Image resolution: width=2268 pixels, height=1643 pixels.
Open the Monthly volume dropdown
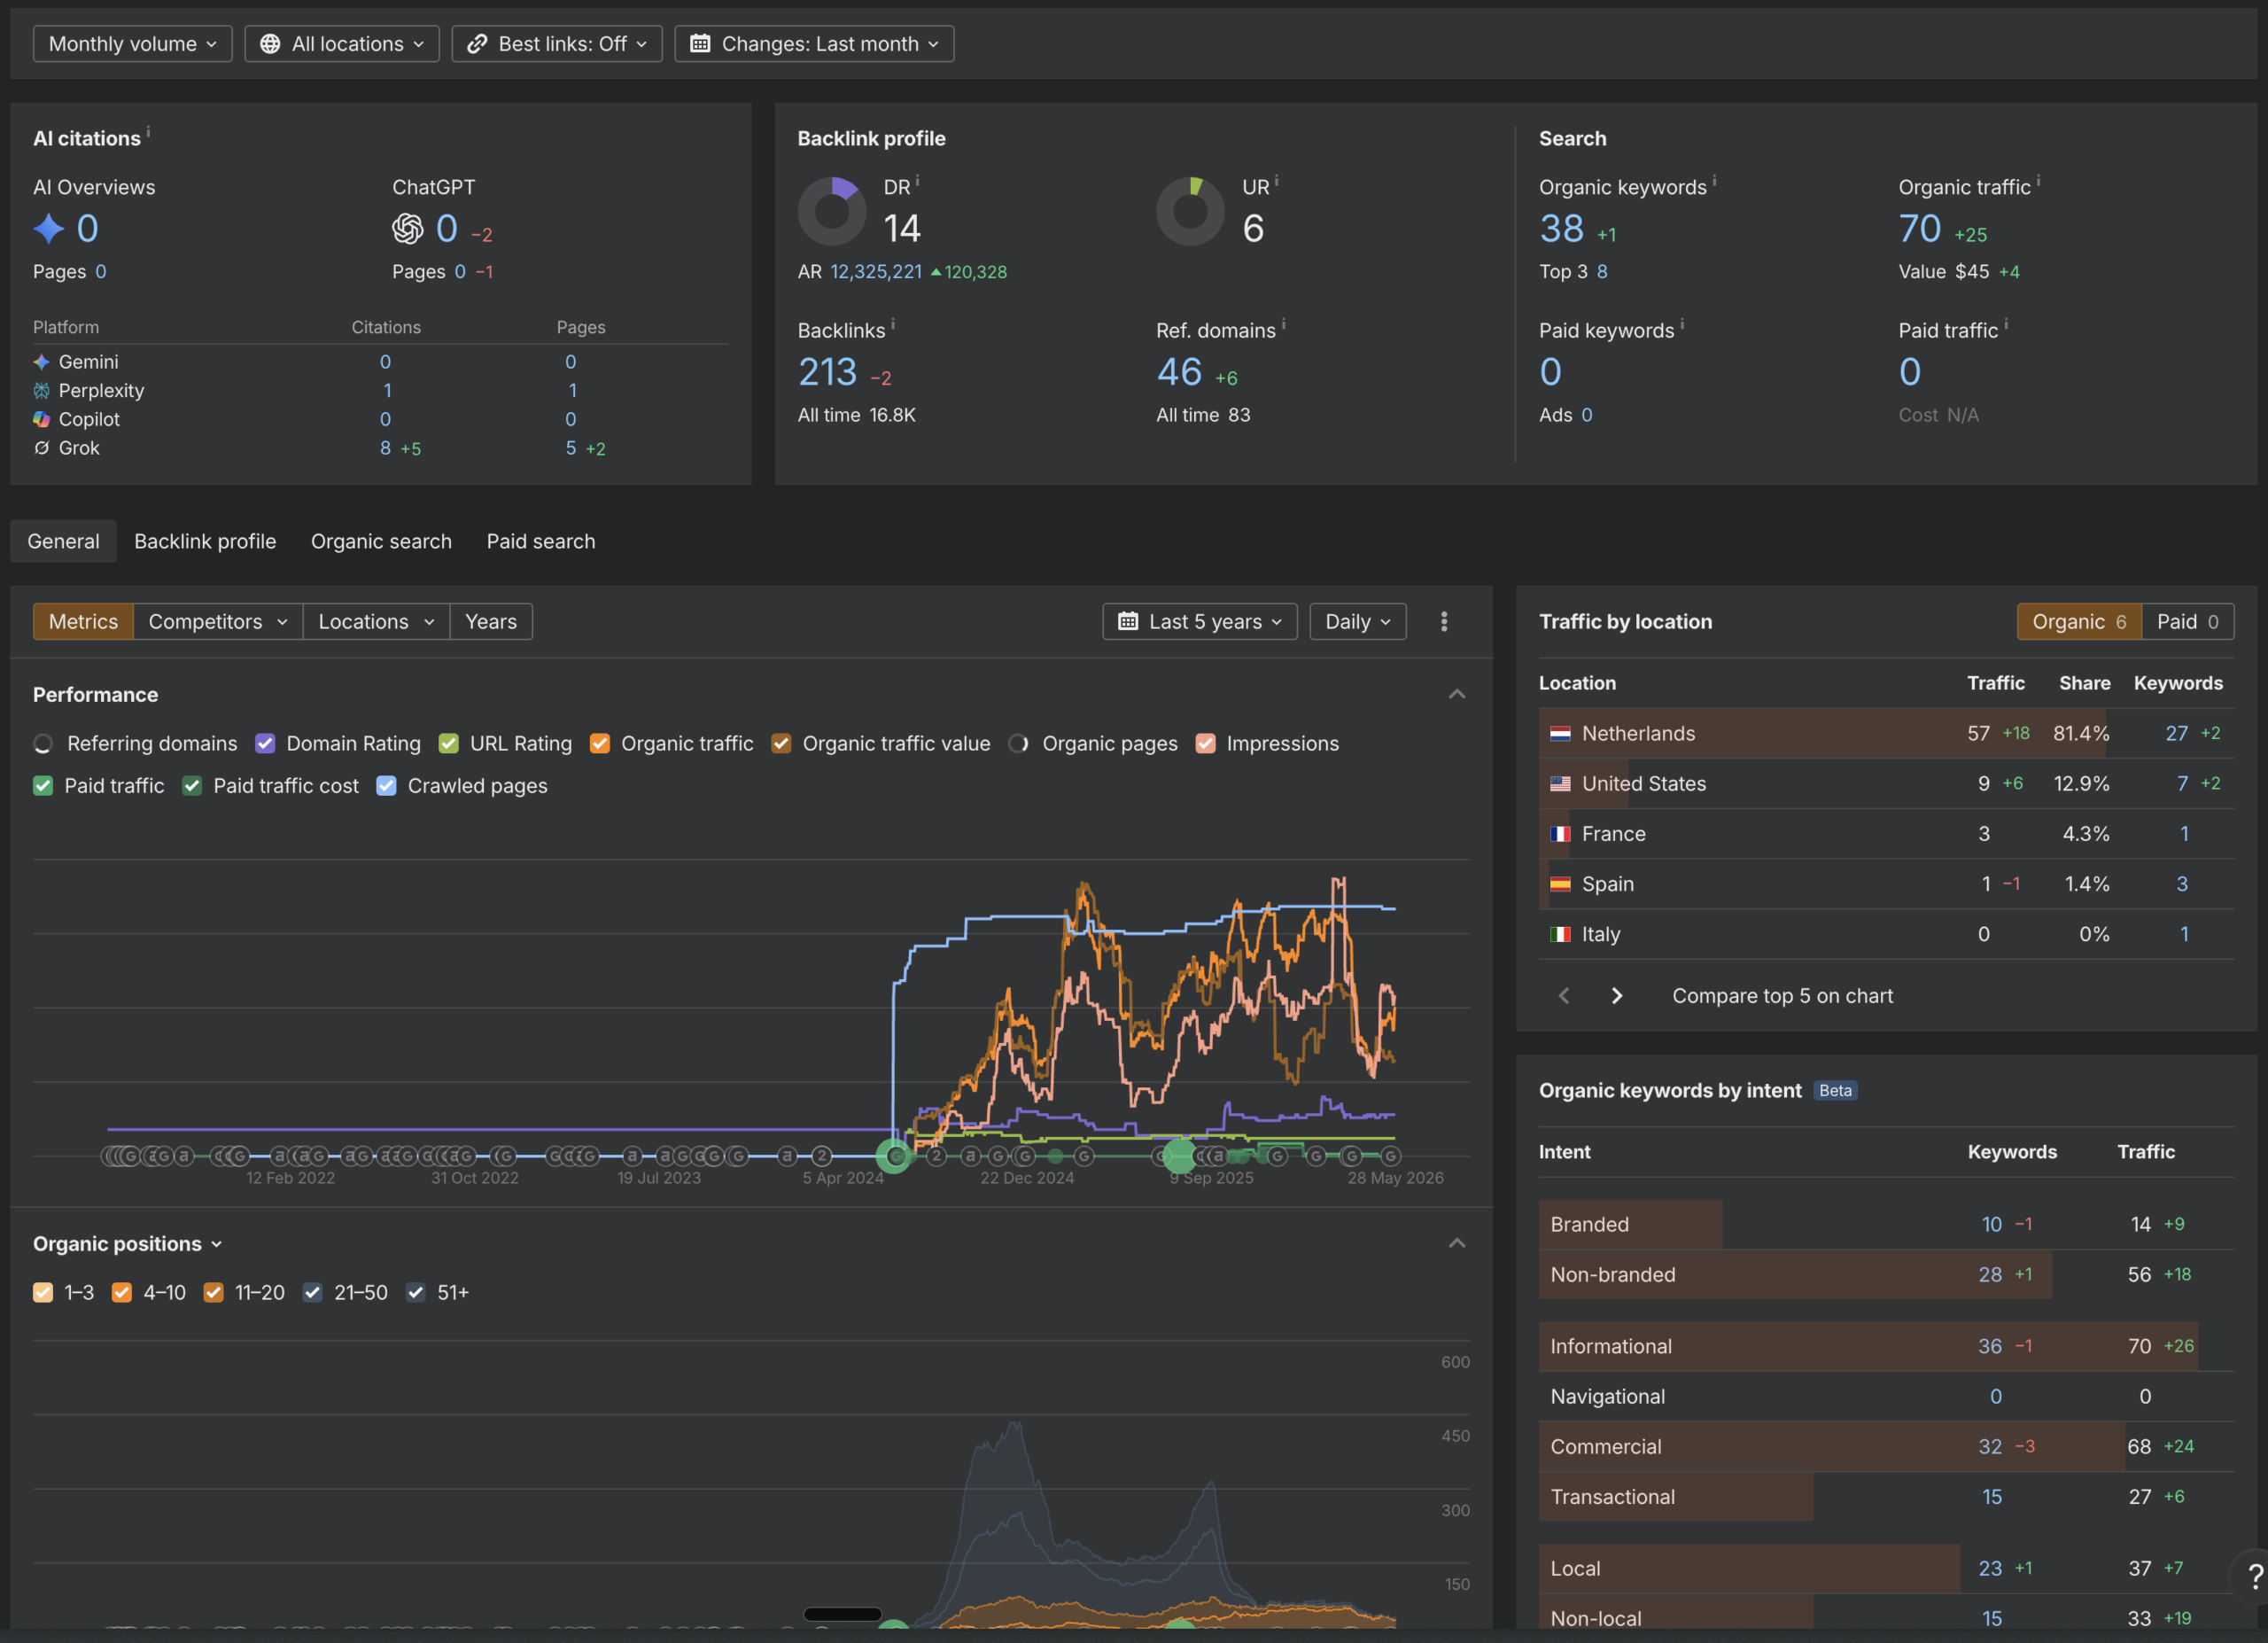pyautogui.click(x=133, y=44)
